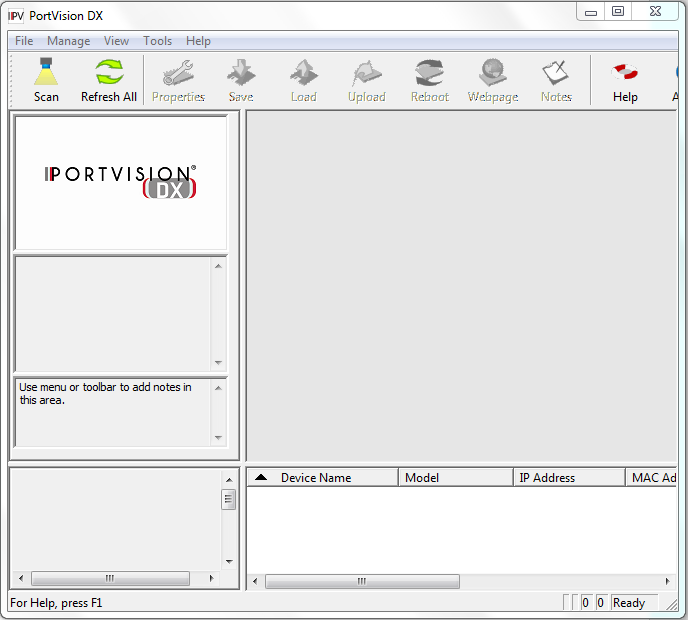Open the Tools menu

[x=158, y=41]
